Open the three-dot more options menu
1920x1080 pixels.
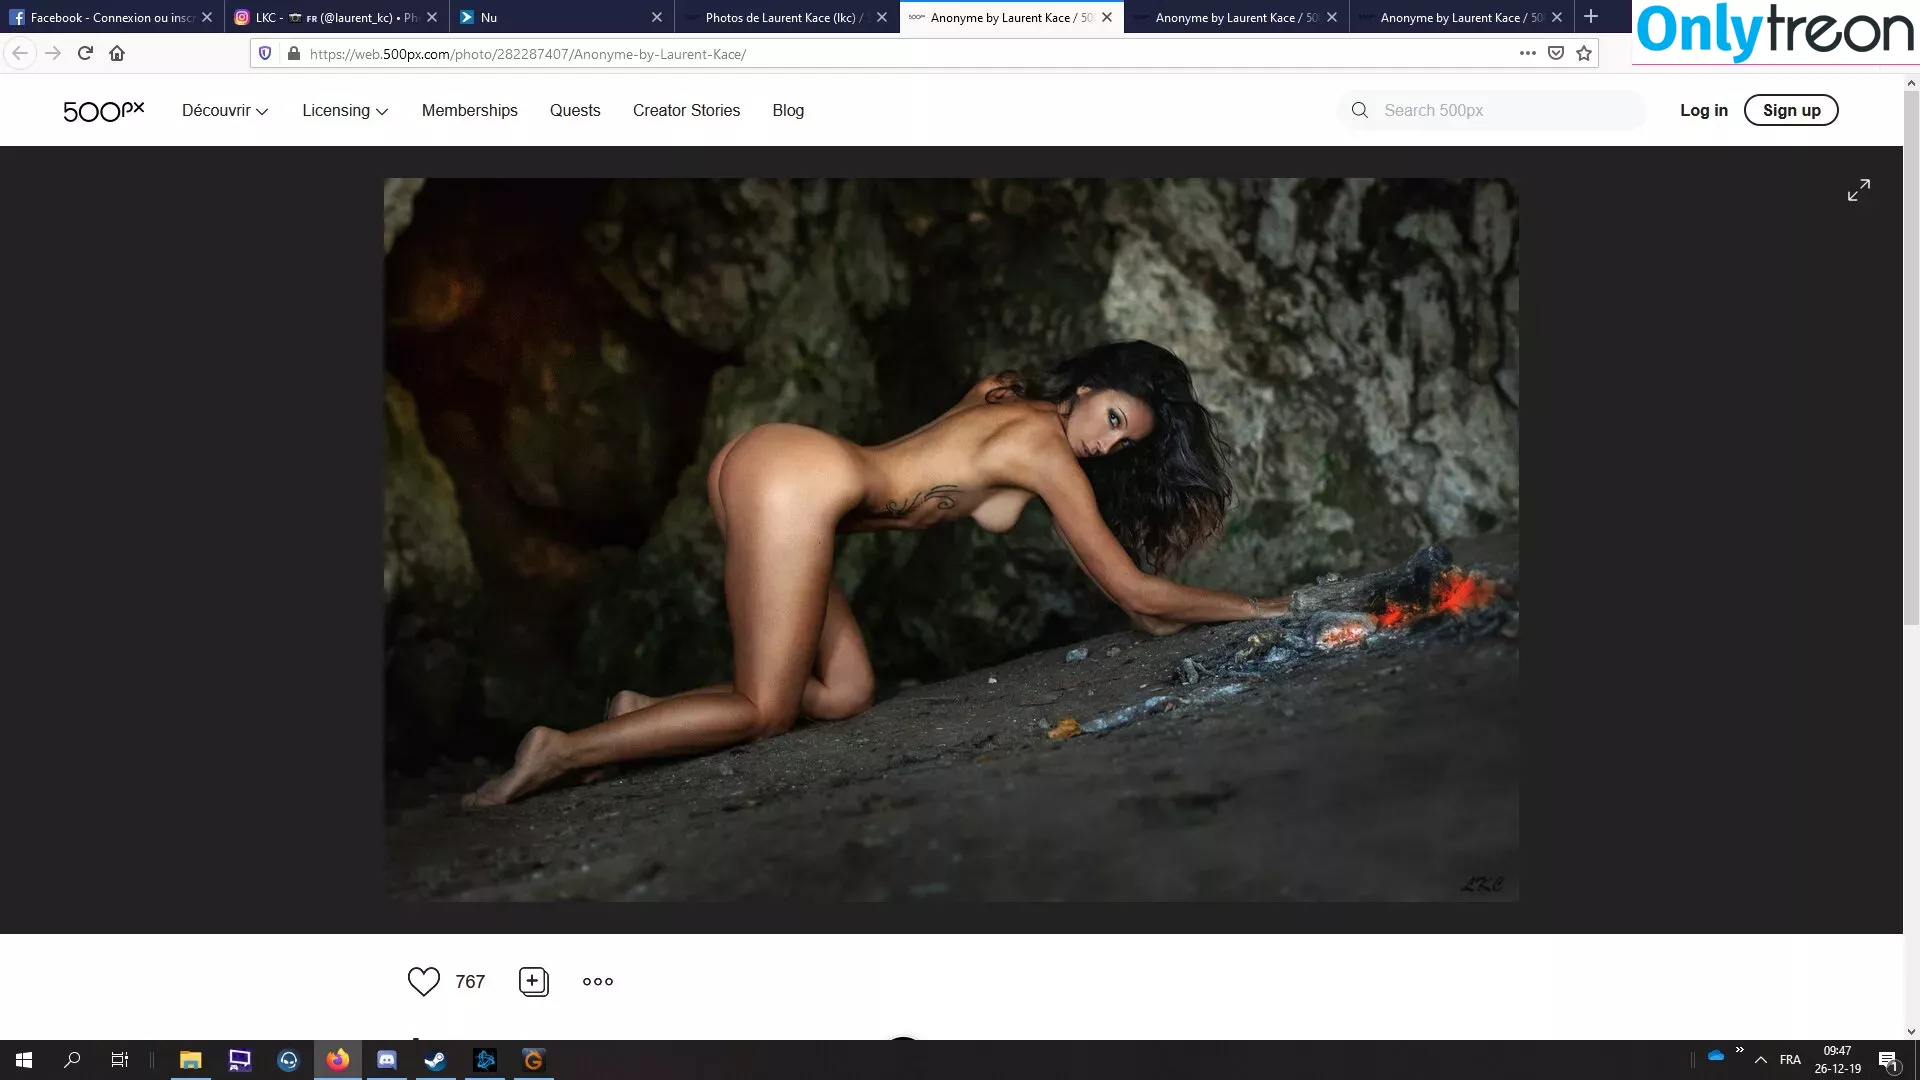tap(598, 982)
